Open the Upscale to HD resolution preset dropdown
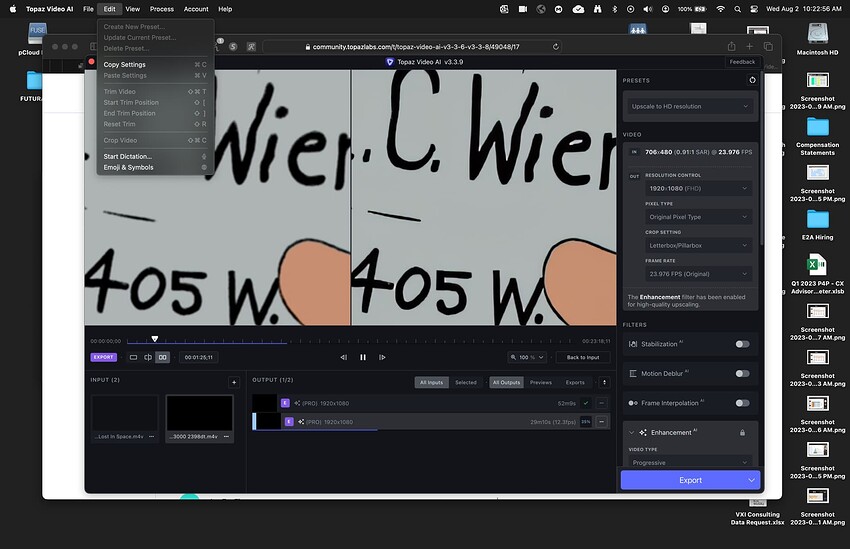The width and height of the screenshot is (850, 549). pos(690,106)
